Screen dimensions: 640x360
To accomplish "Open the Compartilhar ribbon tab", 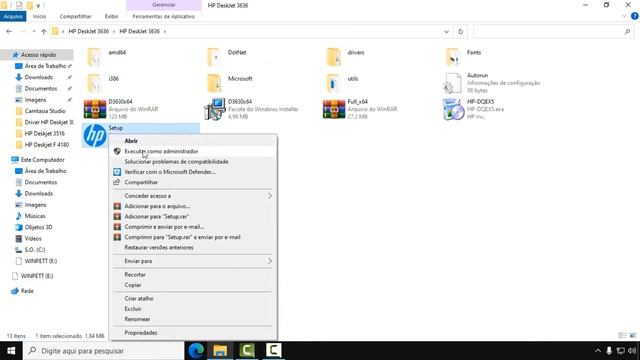I will [x=76, y=16].
